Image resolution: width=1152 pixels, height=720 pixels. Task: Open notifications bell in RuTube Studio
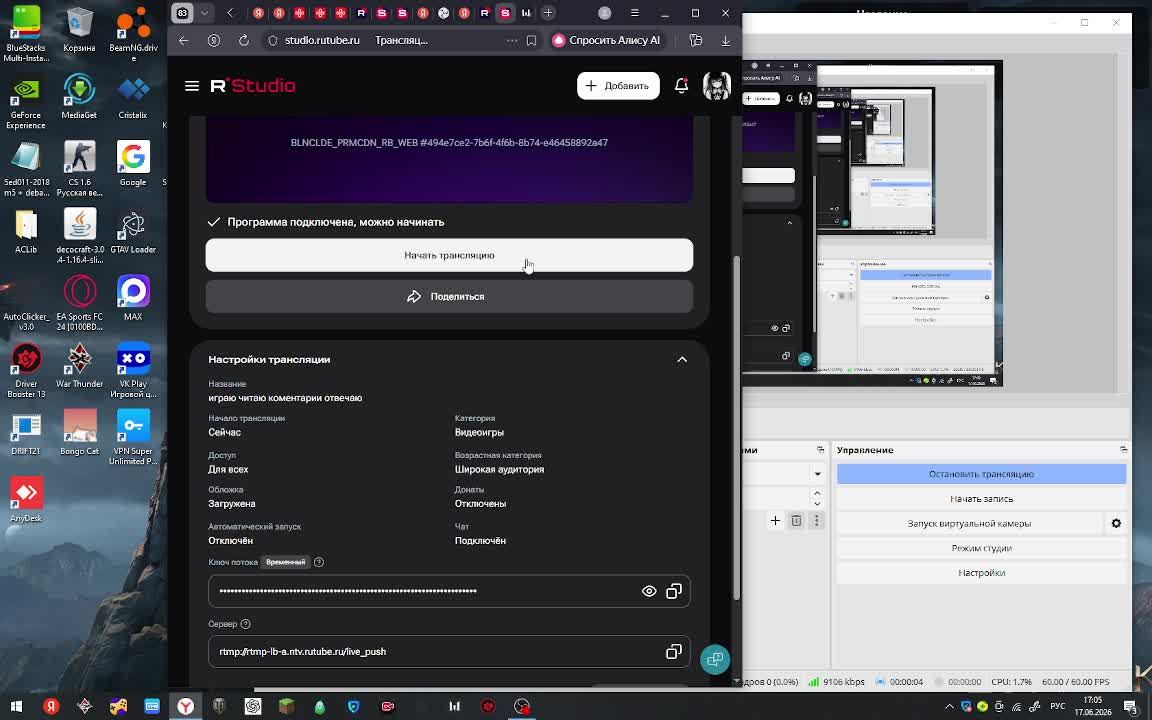[681, 86]
